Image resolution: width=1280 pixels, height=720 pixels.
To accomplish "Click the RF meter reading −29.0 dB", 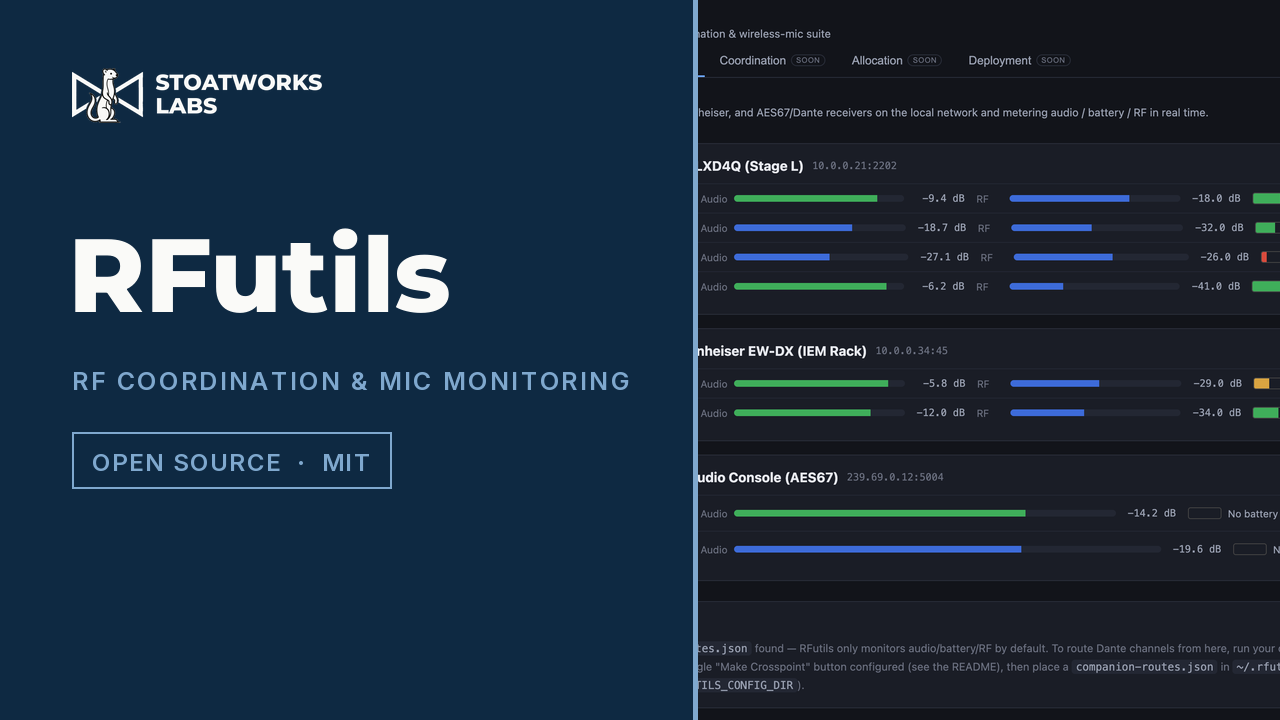I will click(1095, 383).
